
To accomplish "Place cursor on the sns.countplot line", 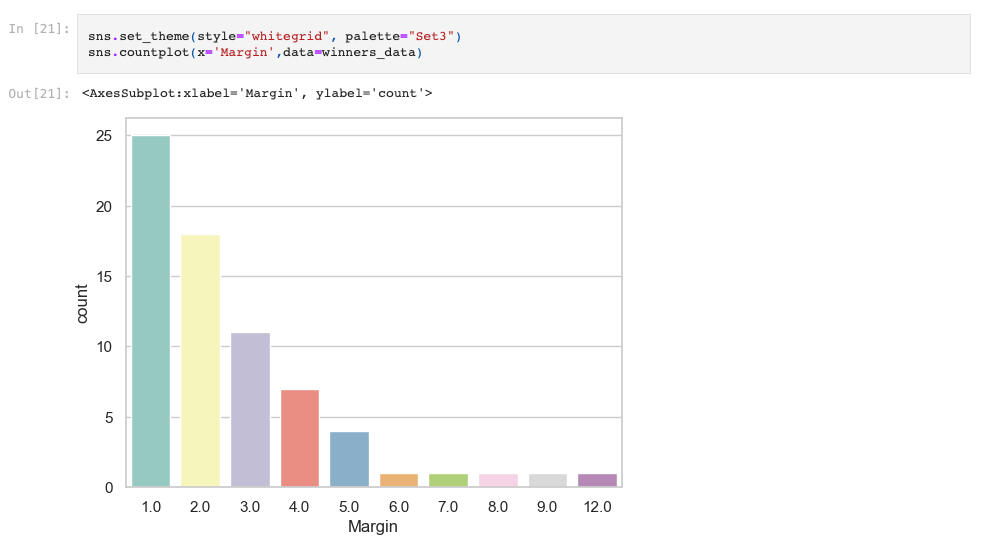I will pos(255,52).
